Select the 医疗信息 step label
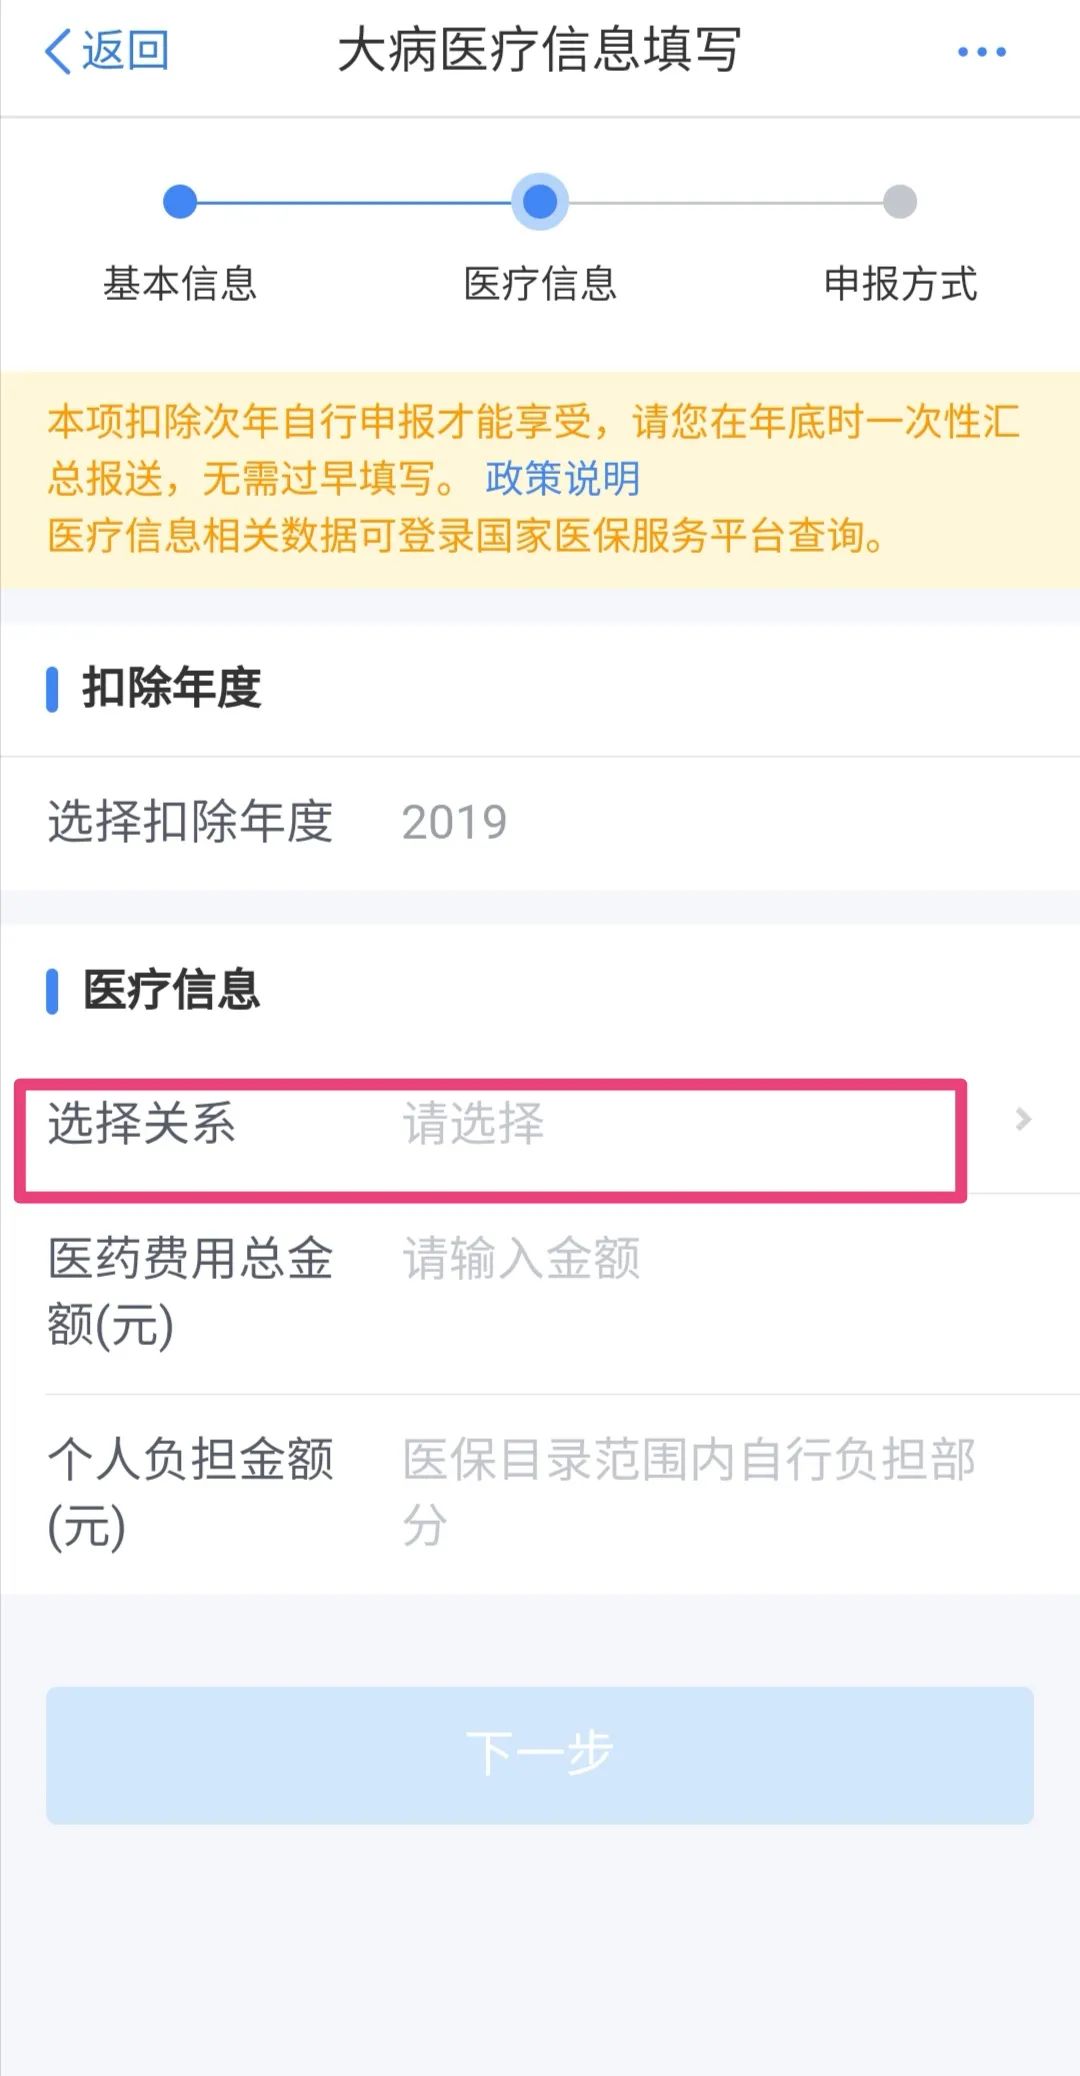Viewport: 1080px width, 2076px height. click(x=540, y=284)
